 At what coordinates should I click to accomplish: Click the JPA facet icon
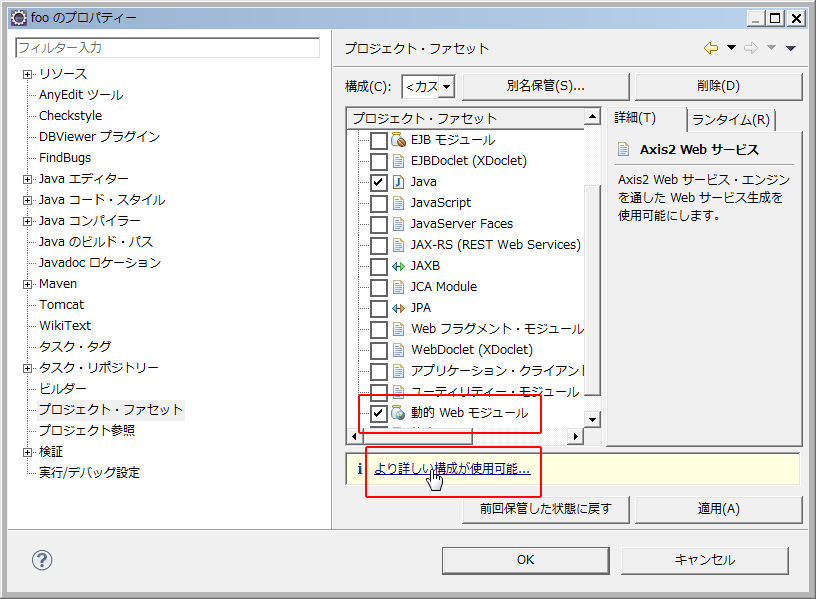(398, 308)
